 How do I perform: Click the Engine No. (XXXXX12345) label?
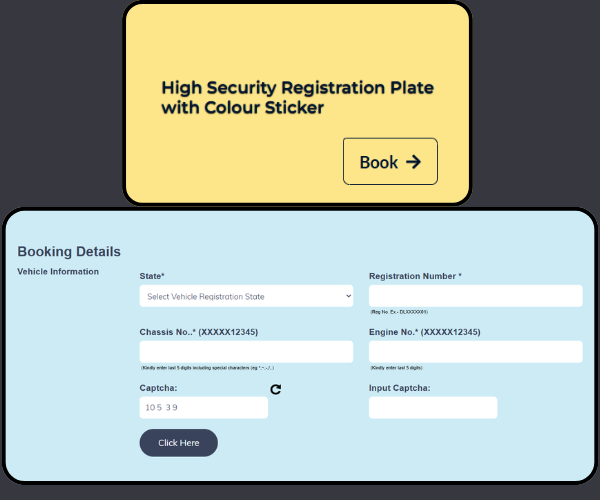click(x=424, y=332)
